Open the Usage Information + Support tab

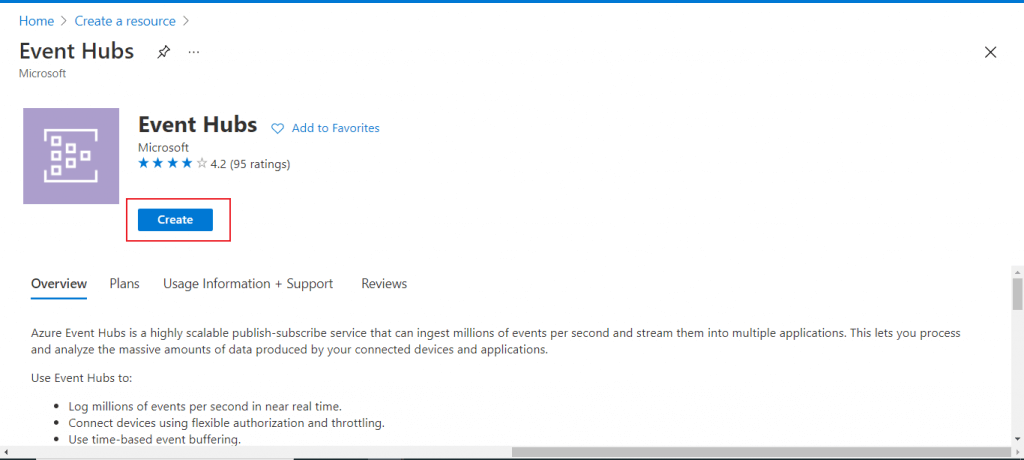(248, 284)
